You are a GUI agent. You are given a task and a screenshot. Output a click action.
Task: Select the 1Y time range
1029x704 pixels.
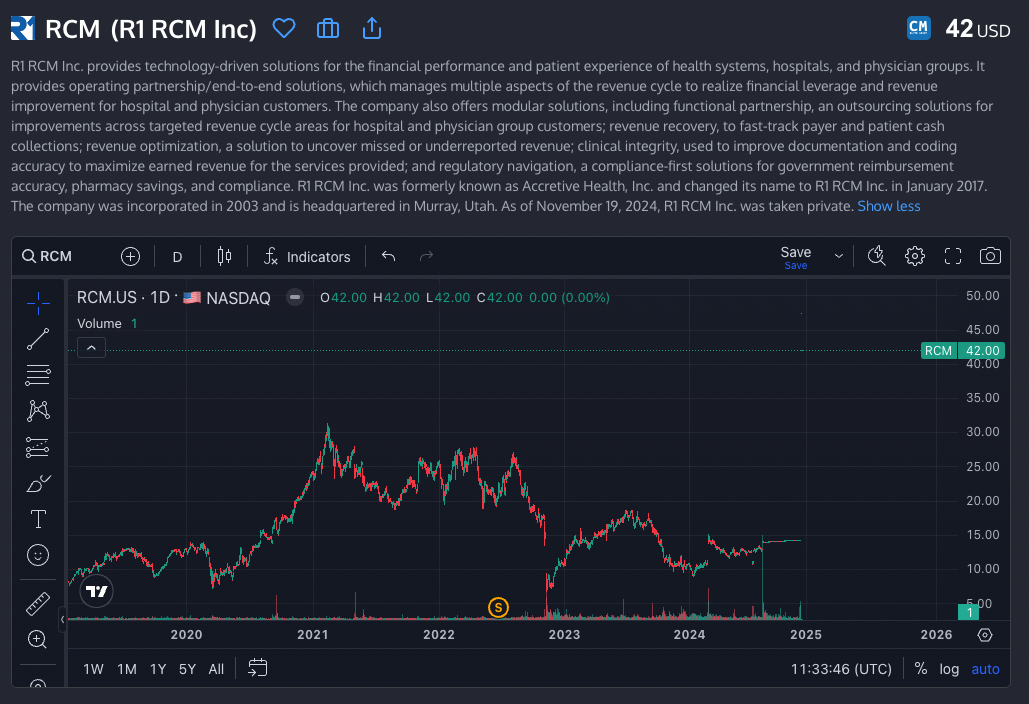point(158,669)
